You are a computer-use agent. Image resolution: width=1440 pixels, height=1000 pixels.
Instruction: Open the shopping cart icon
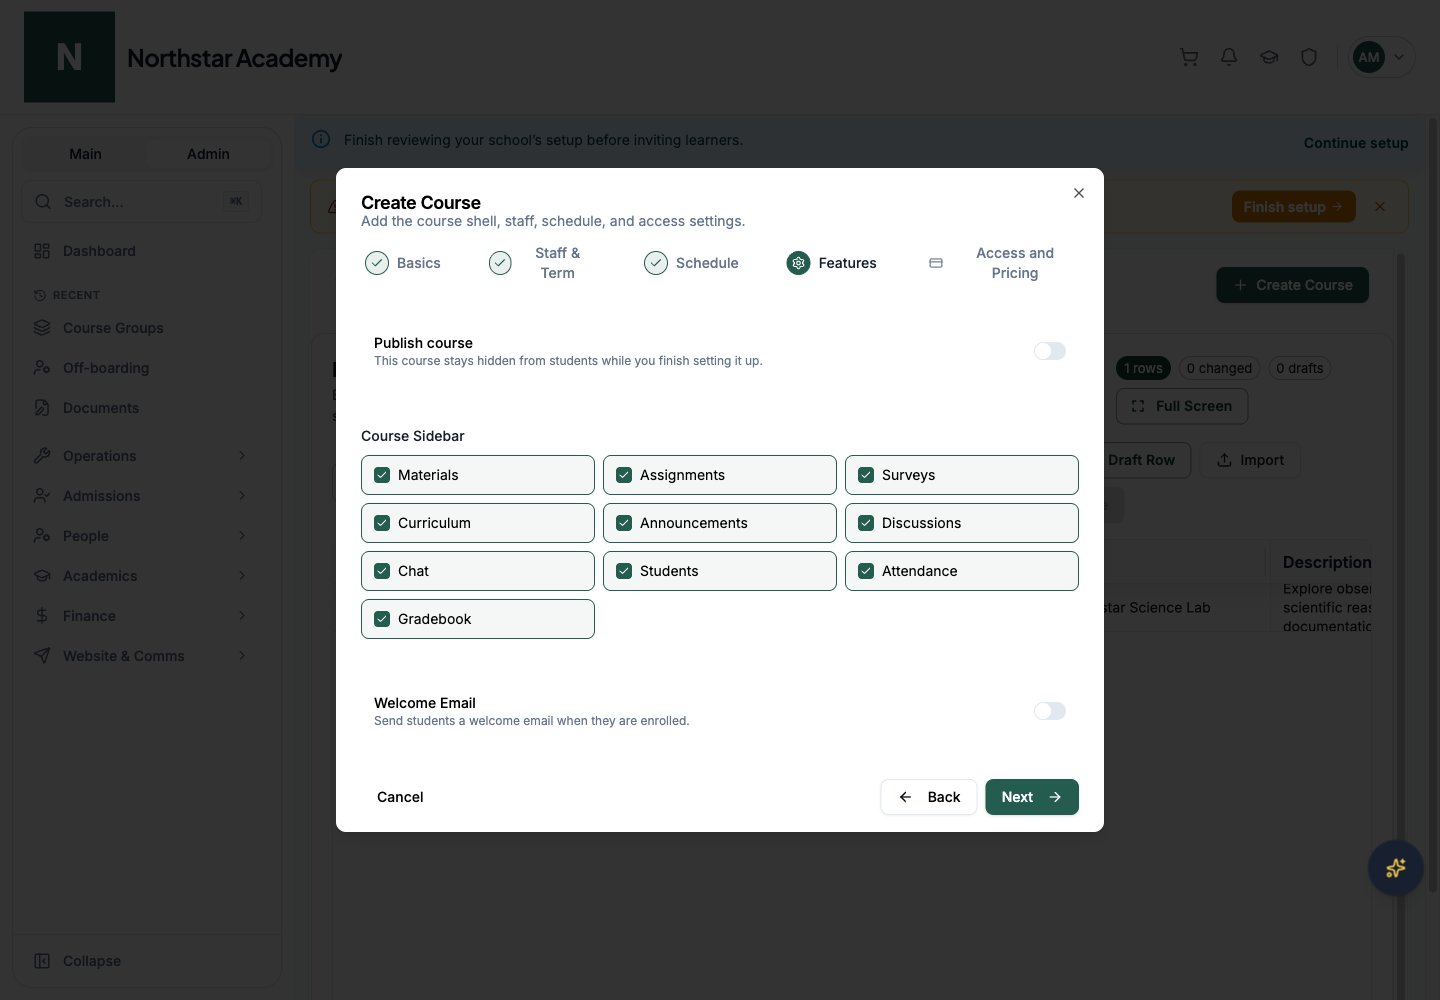[1189, 57]
